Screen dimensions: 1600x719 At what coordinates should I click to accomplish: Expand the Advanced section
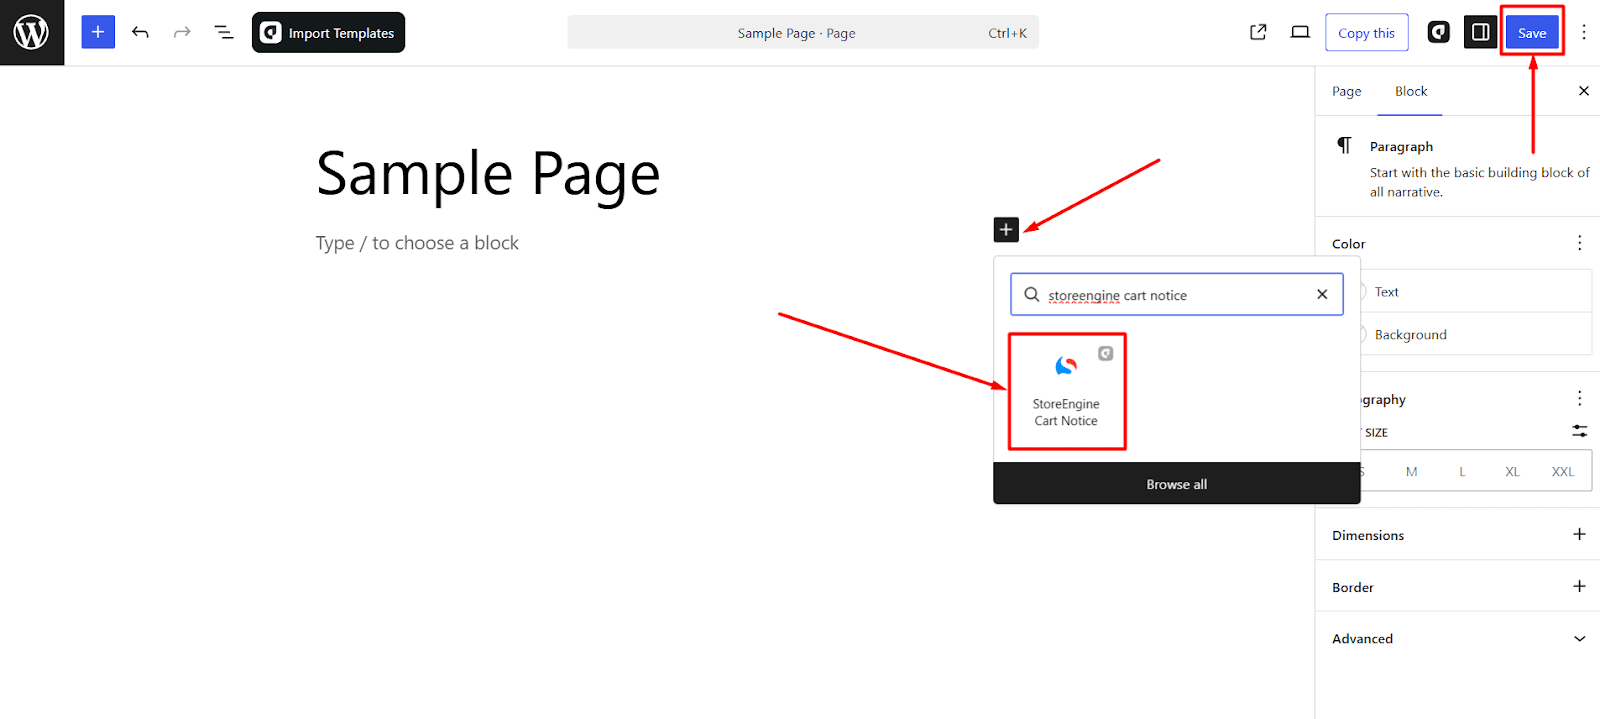click(x=1579, y=639)
